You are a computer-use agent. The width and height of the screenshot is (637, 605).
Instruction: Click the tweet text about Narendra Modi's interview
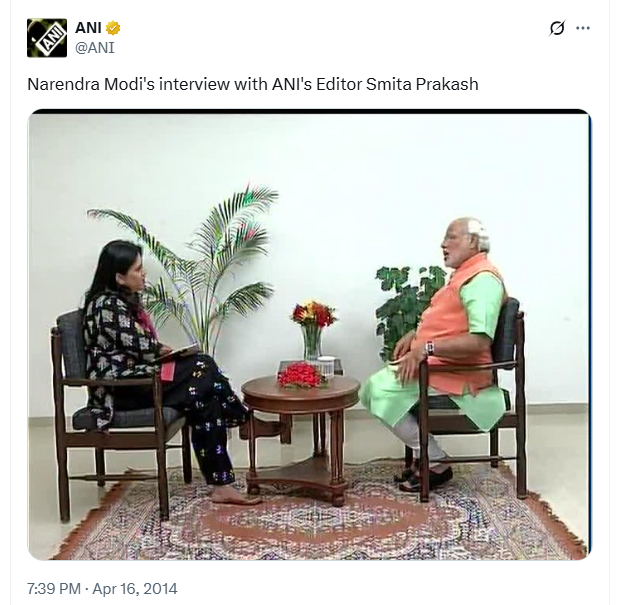tap(253, 84)
